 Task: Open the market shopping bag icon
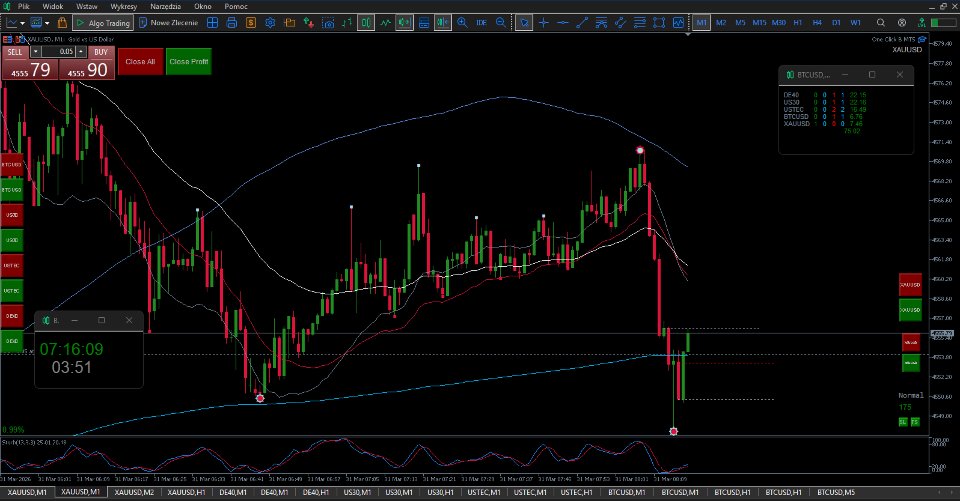click(62, 23)
